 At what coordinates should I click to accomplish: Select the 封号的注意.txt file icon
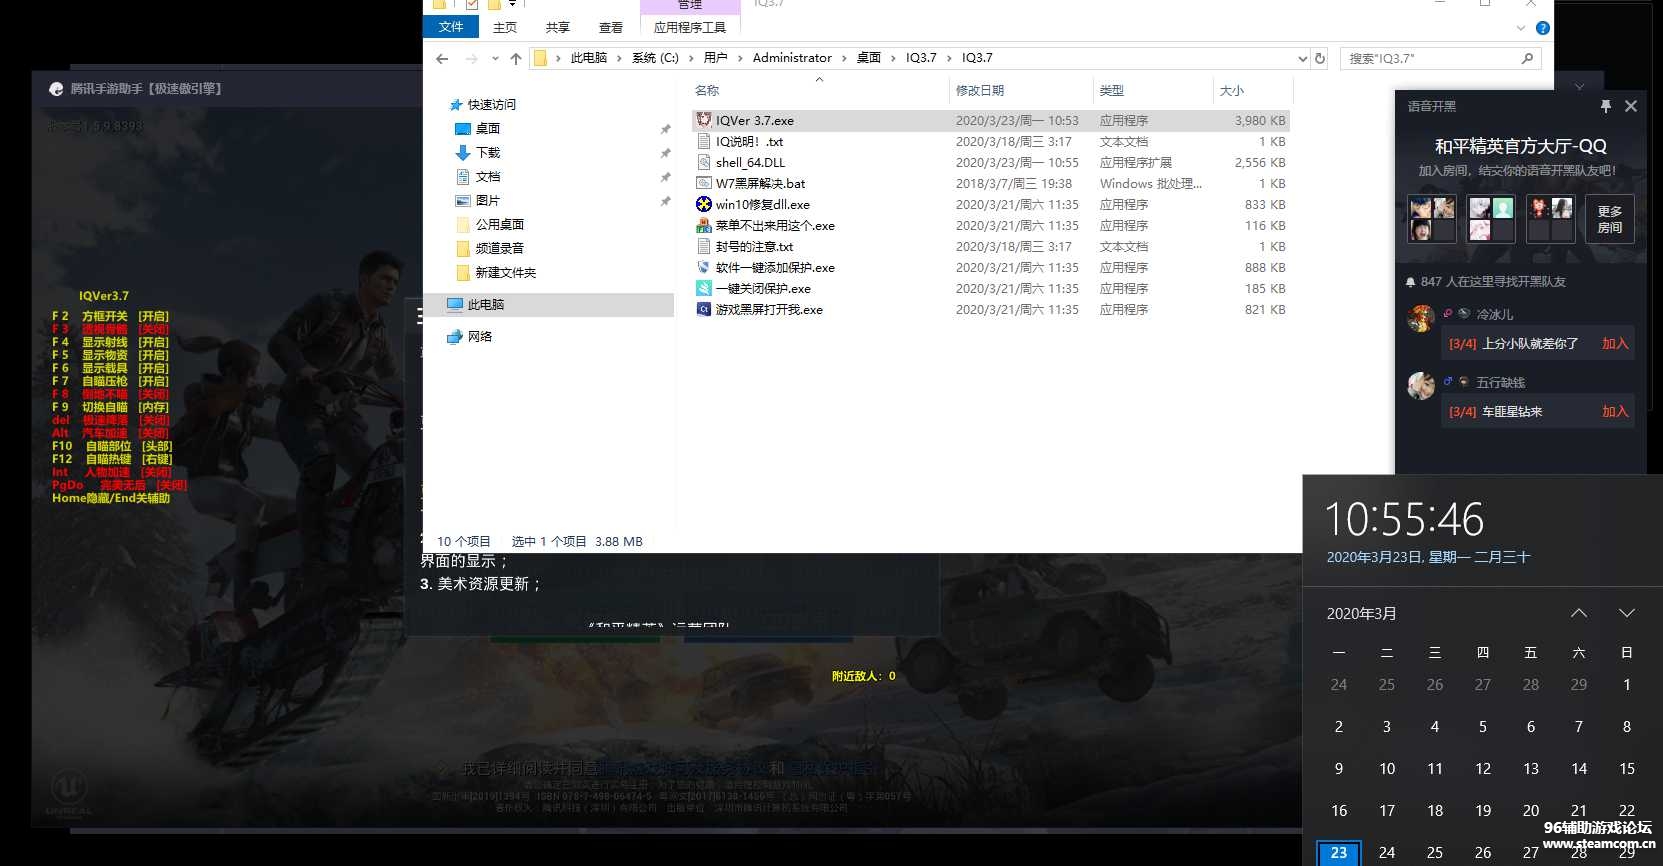(x=704, y=246)
